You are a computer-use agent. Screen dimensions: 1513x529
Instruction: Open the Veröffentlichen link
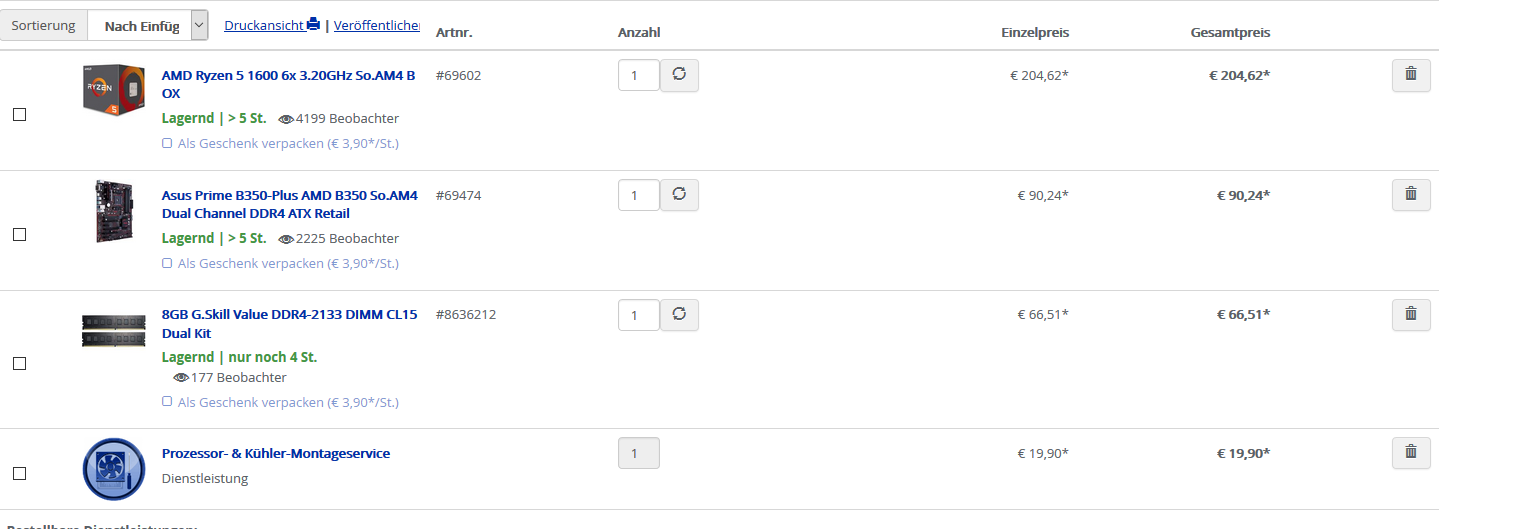(x=377, y=25)
